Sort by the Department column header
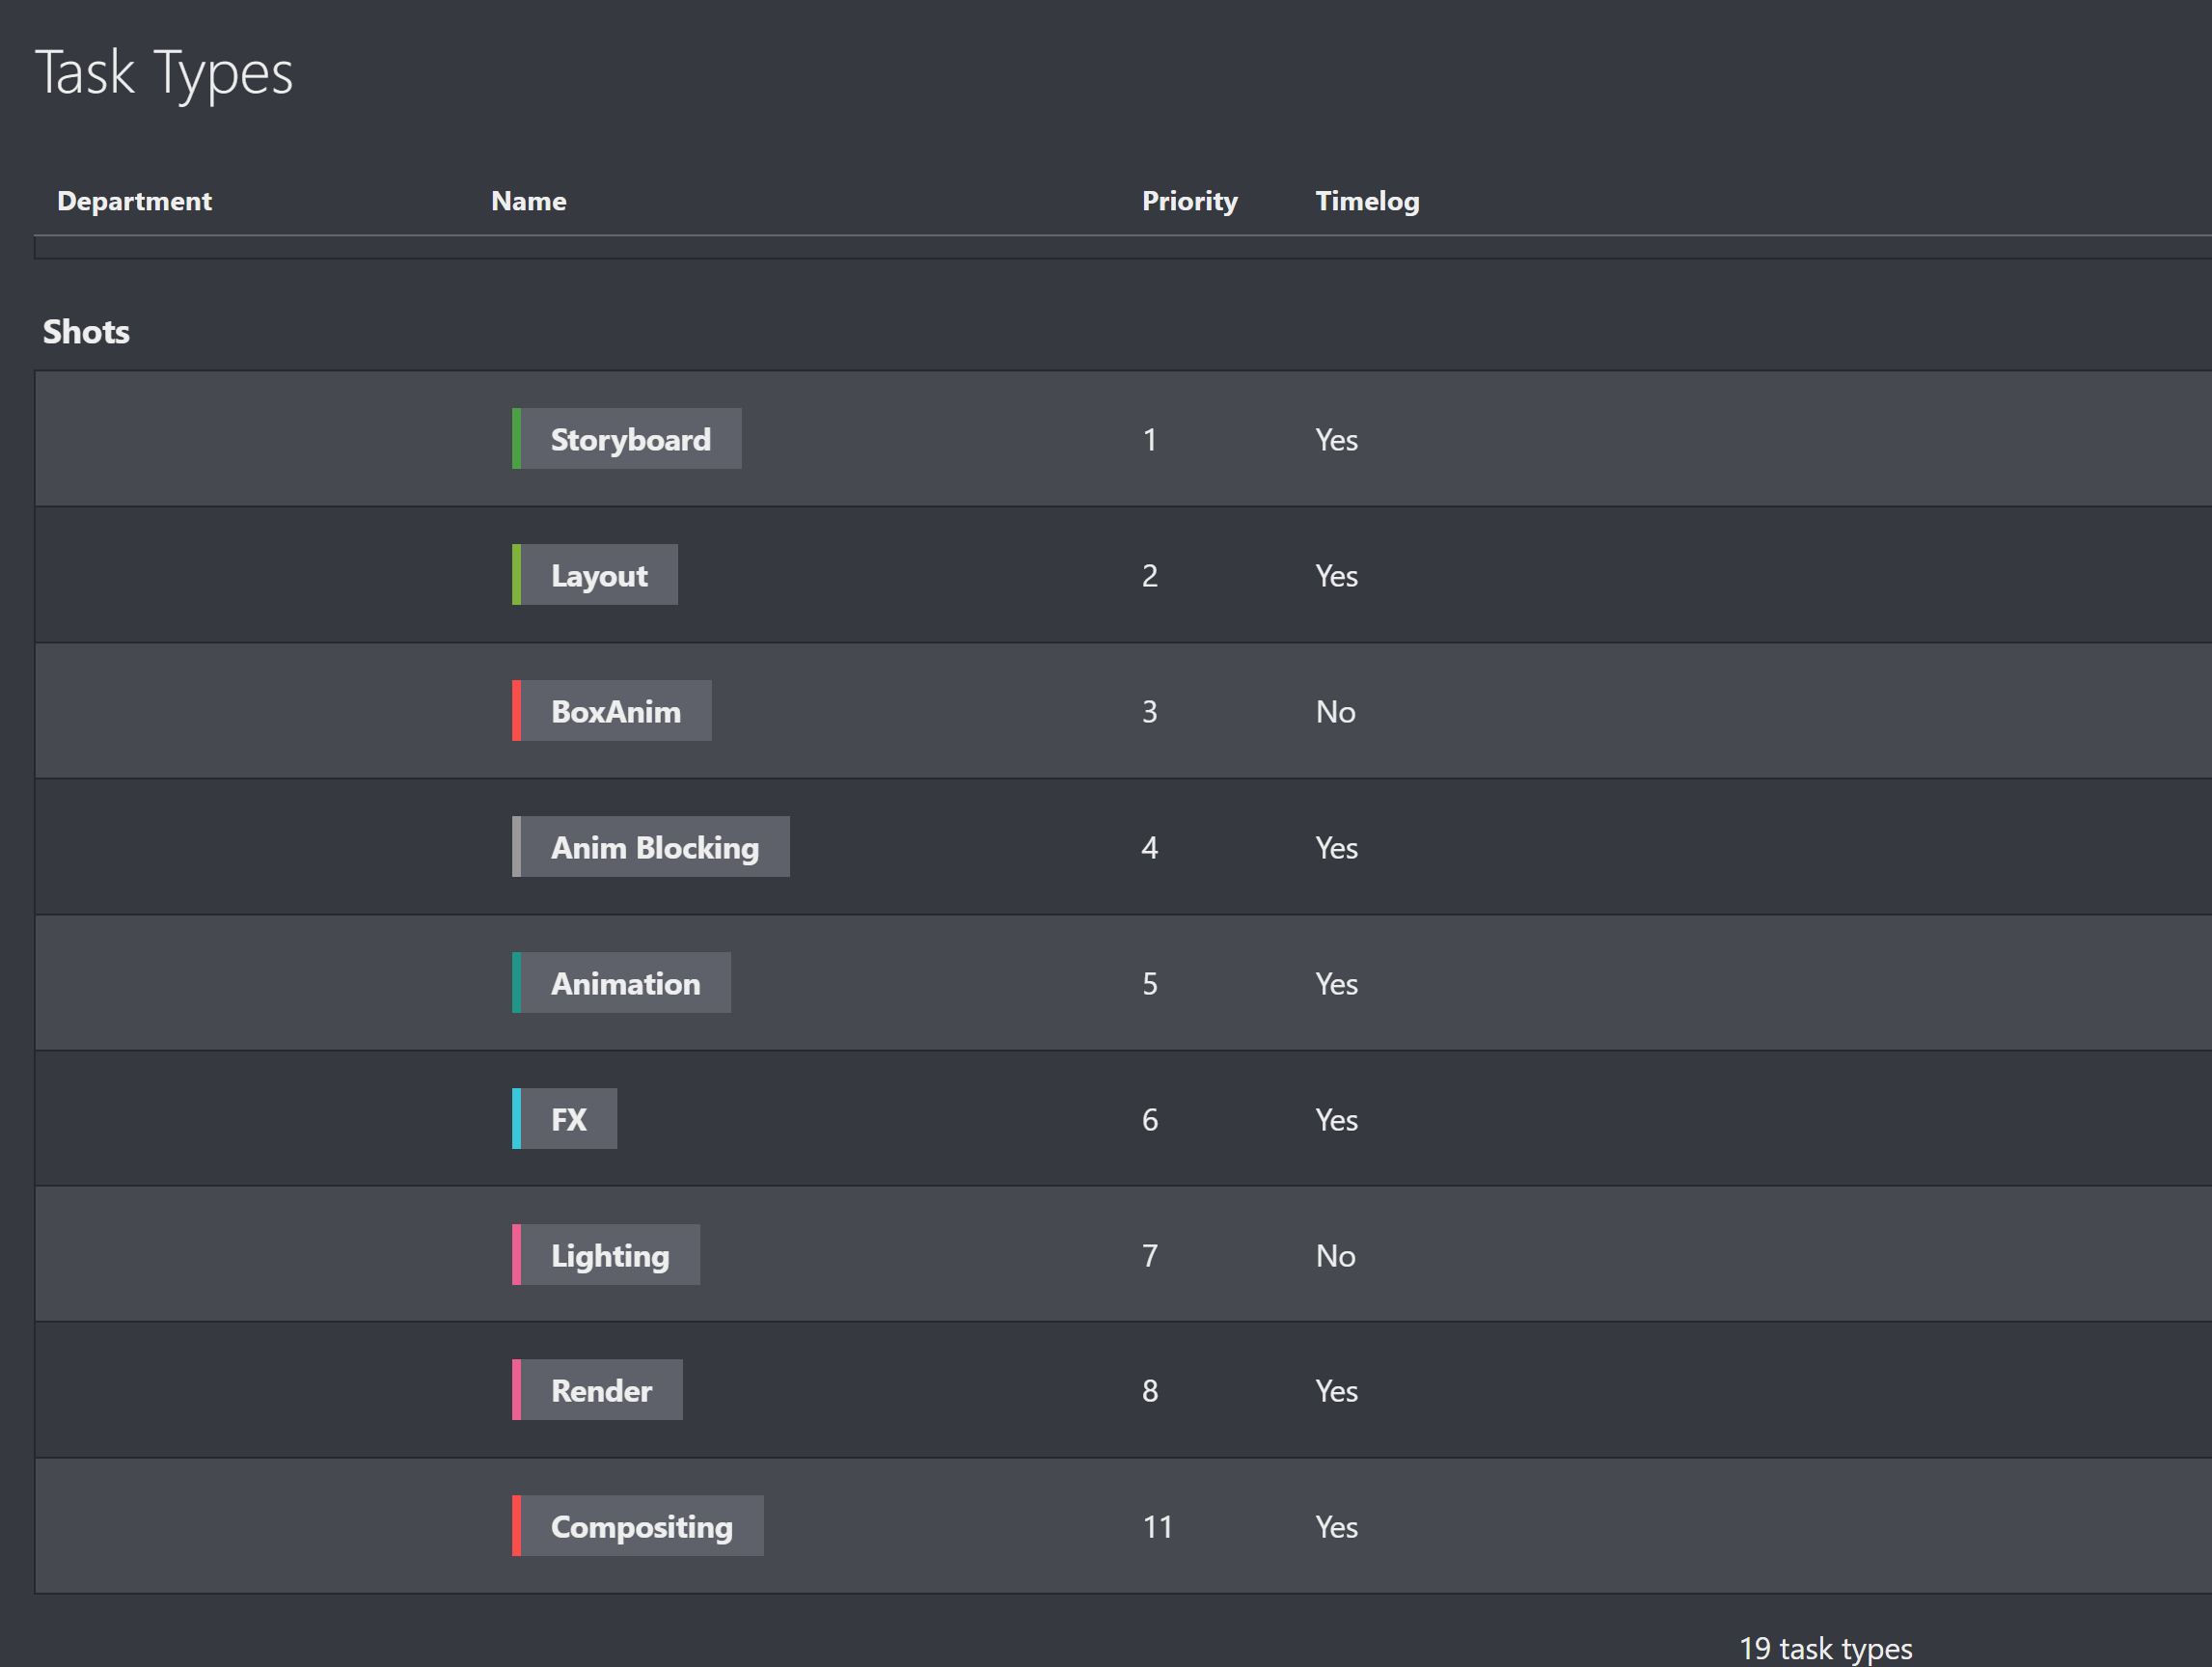 click(135, 200)
